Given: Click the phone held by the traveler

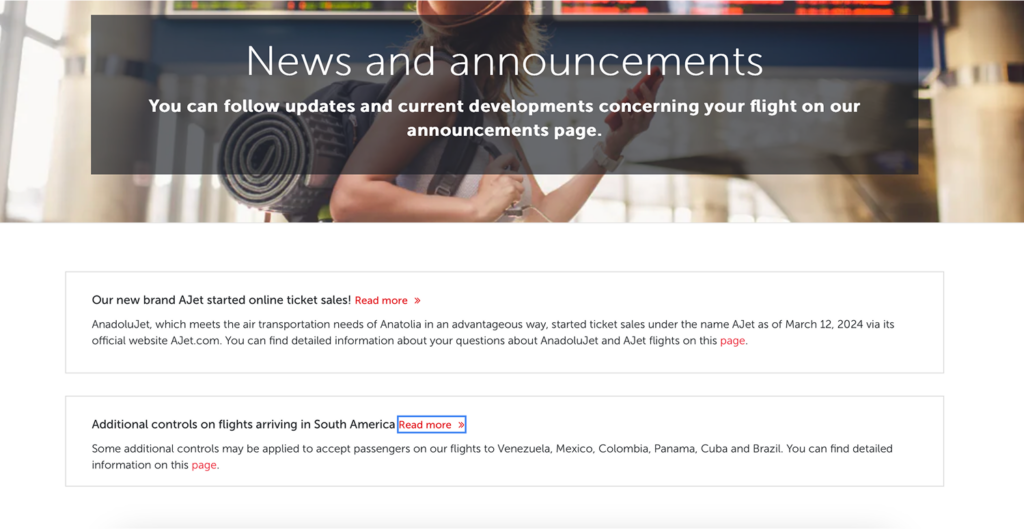Looking at the screenshot, I should point(640,97).
